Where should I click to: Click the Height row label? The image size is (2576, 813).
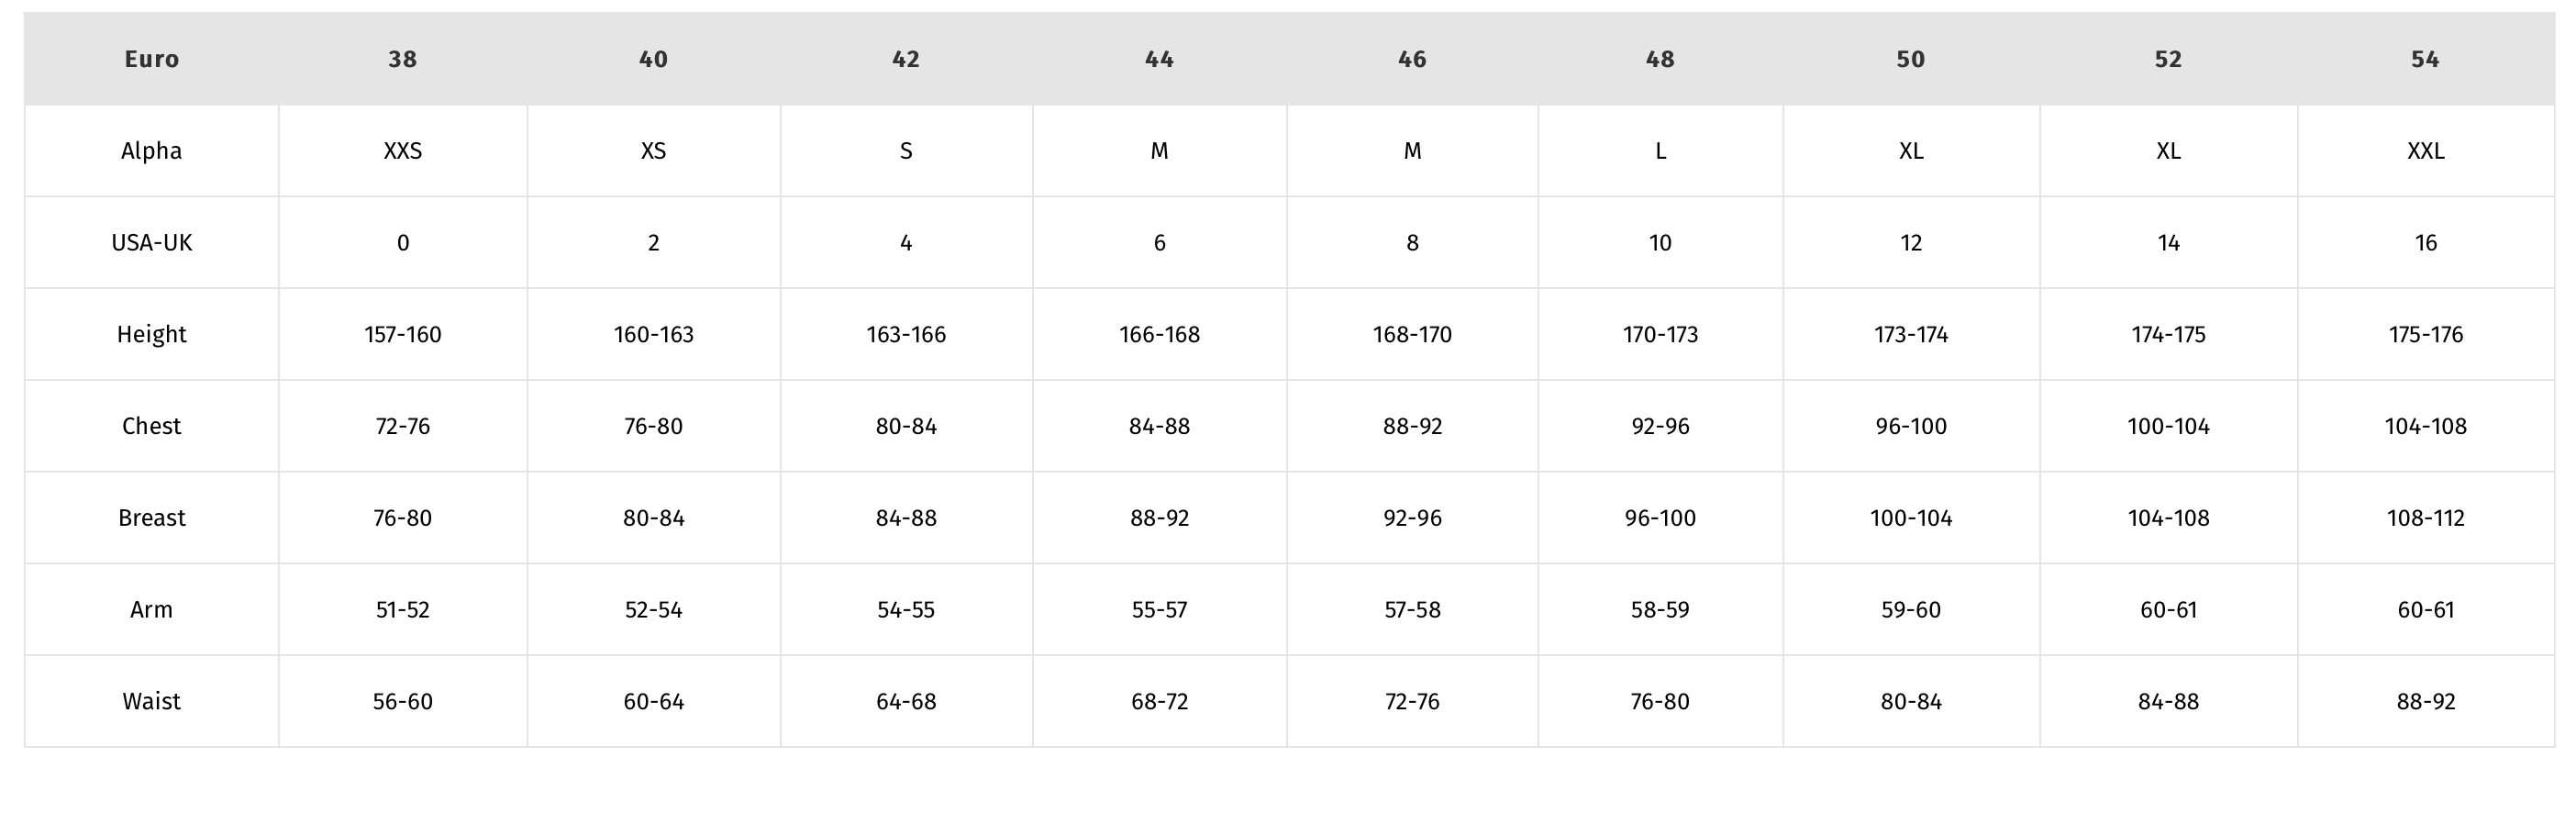point(151,334)
